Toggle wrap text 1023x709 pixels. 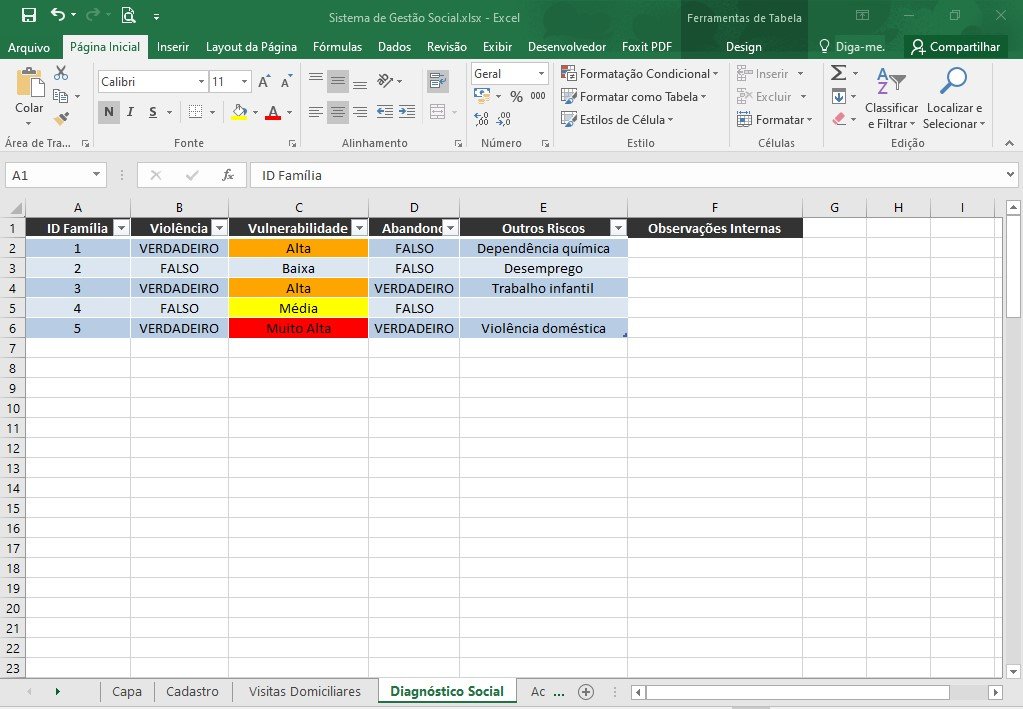438,81
